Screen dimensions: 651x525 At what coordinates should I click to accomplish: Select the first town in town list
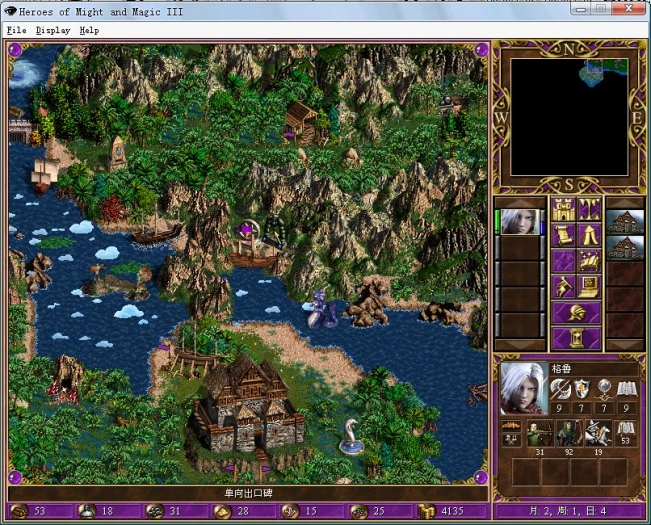[x=625, y=222]
